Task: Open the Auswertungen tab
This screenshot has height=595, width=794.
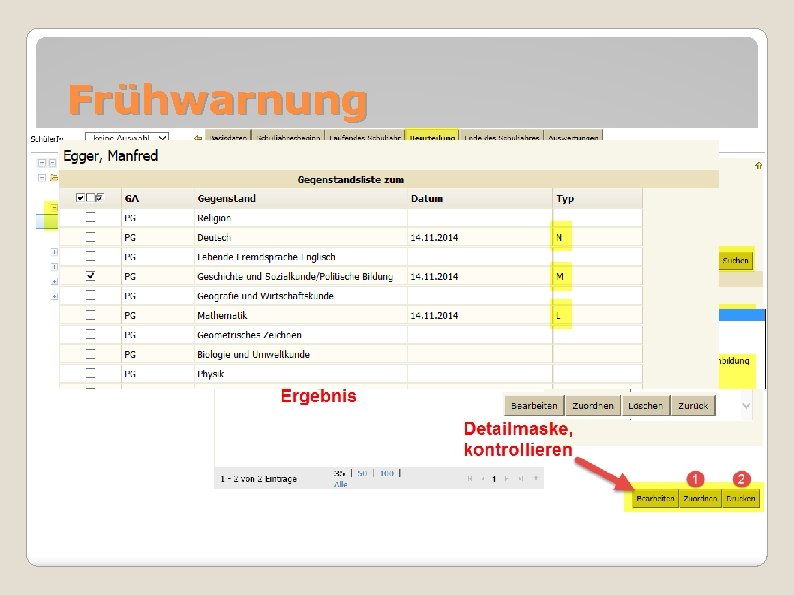Action: click(x=573, y=137)
